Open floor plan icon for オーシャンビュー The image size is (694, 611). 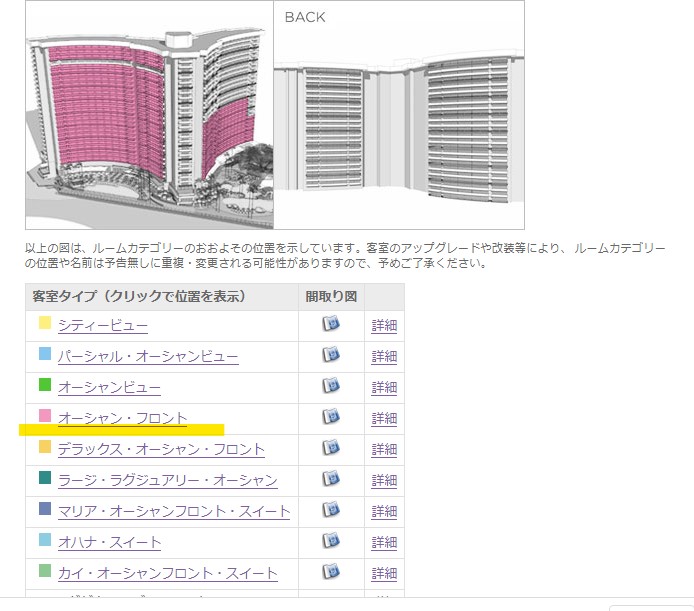click(331, 386)
